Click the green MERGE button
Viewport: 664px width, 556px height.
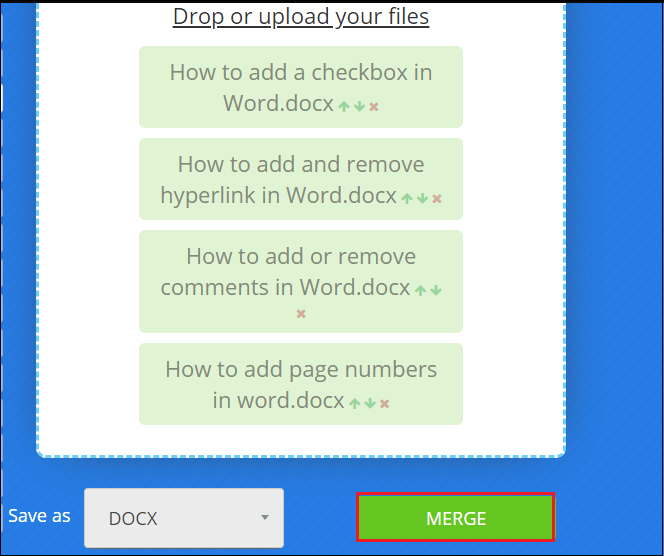point(456,517)
